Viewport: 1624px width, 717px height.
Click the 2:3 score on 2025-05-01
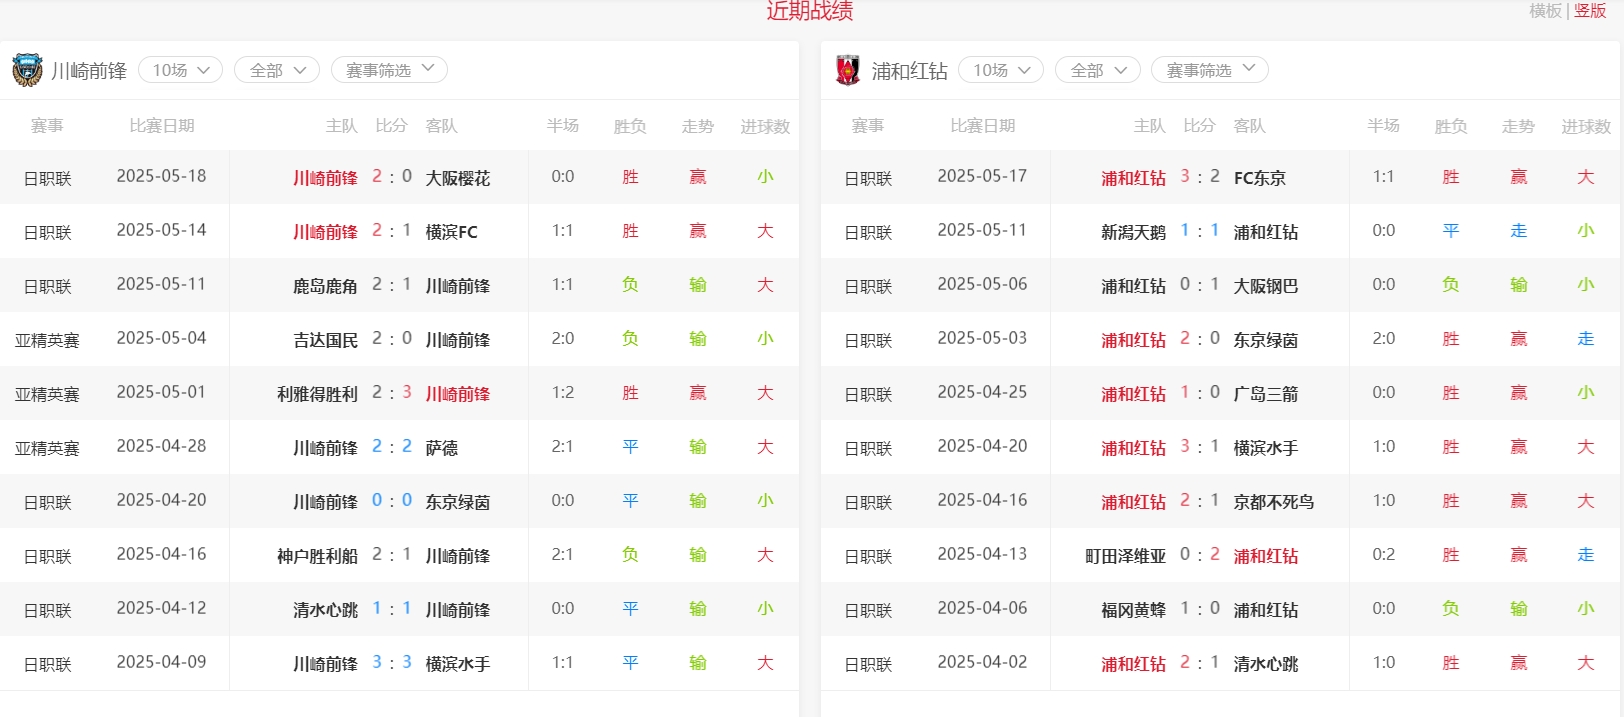click(x=392, y=393)
